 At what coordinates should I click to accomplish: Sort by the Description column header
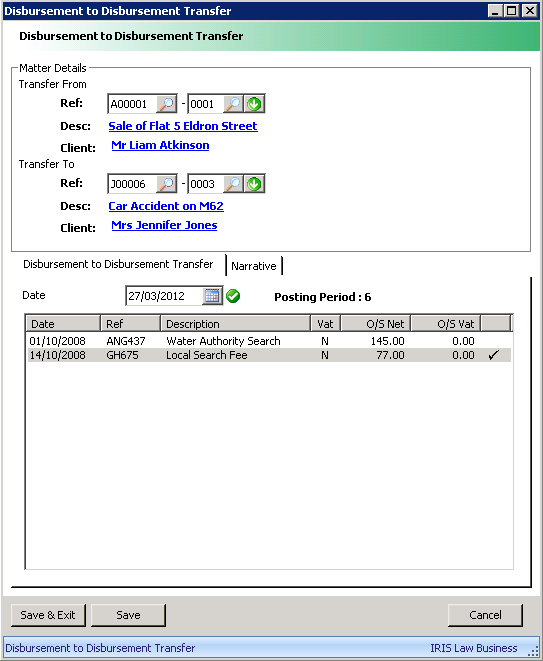(x=235, y=324)
